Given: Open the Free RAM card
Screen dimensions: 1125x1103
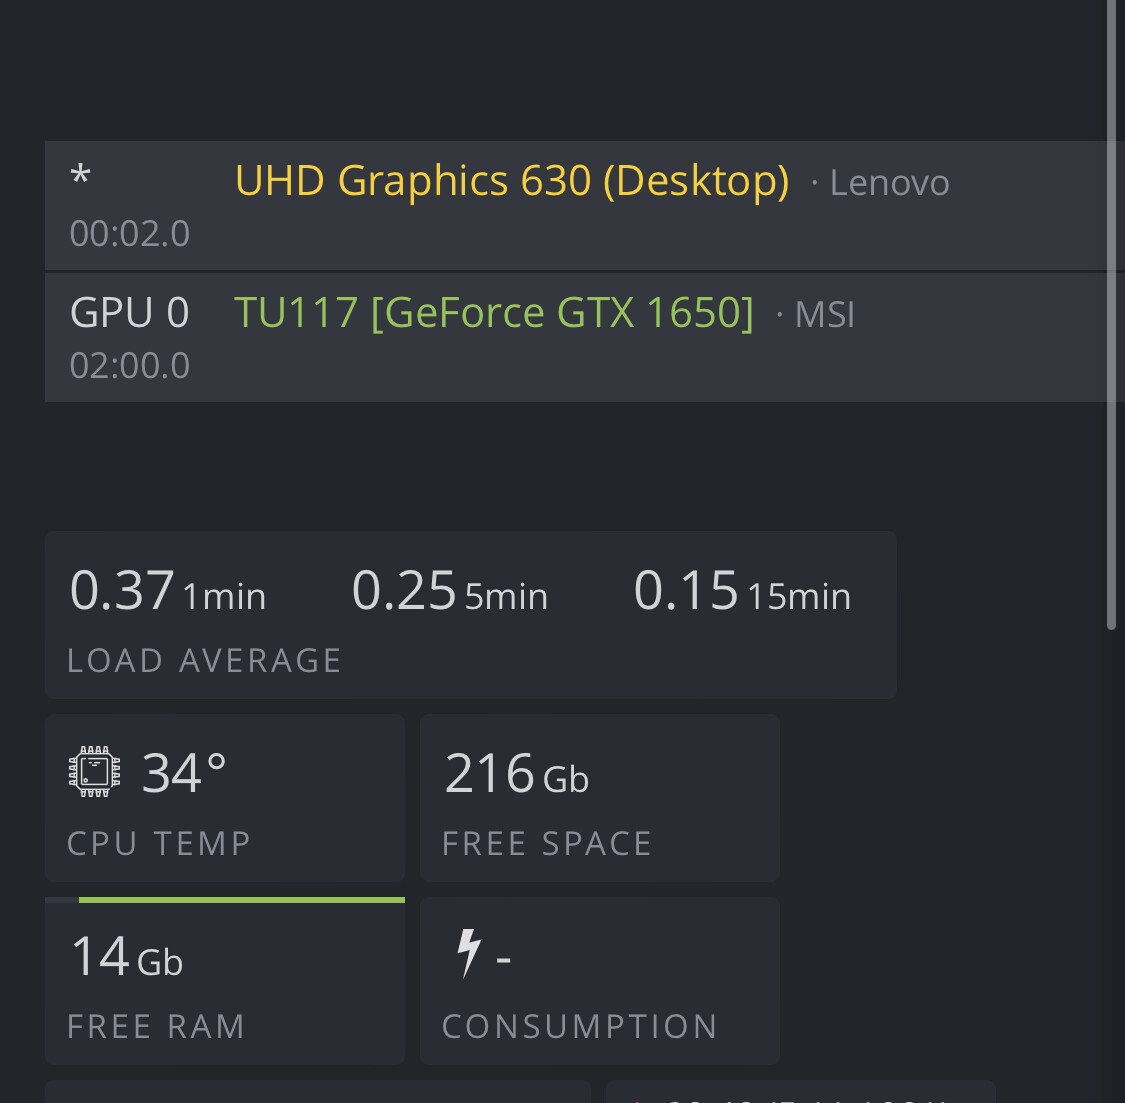Looking at the screenshot, I should [x=224, y=983].
